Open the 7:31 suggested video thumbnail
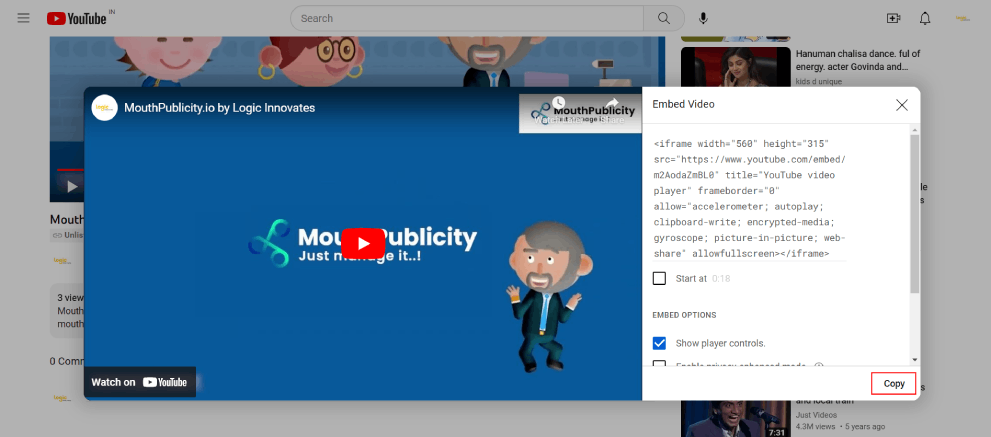The image size is (991, 437). tap(736, 419)
